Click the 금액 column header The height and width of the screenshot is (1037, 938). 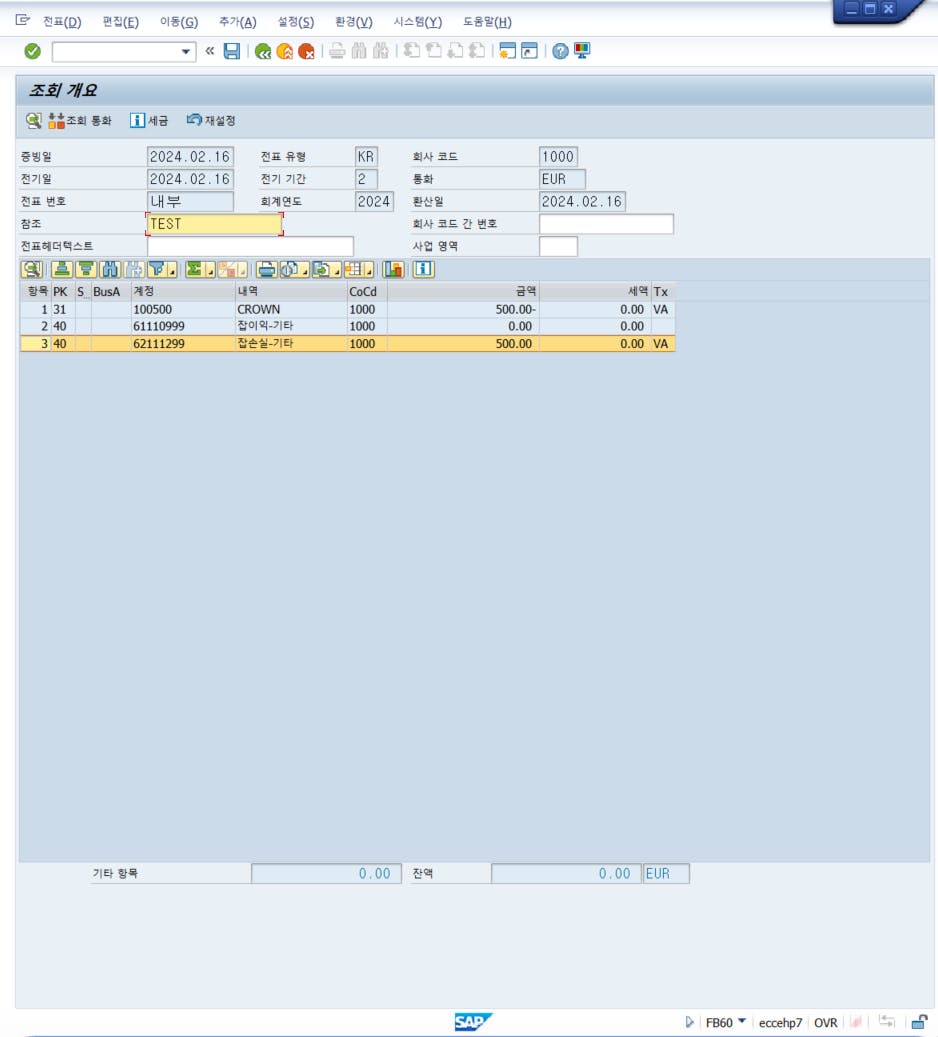463,292
